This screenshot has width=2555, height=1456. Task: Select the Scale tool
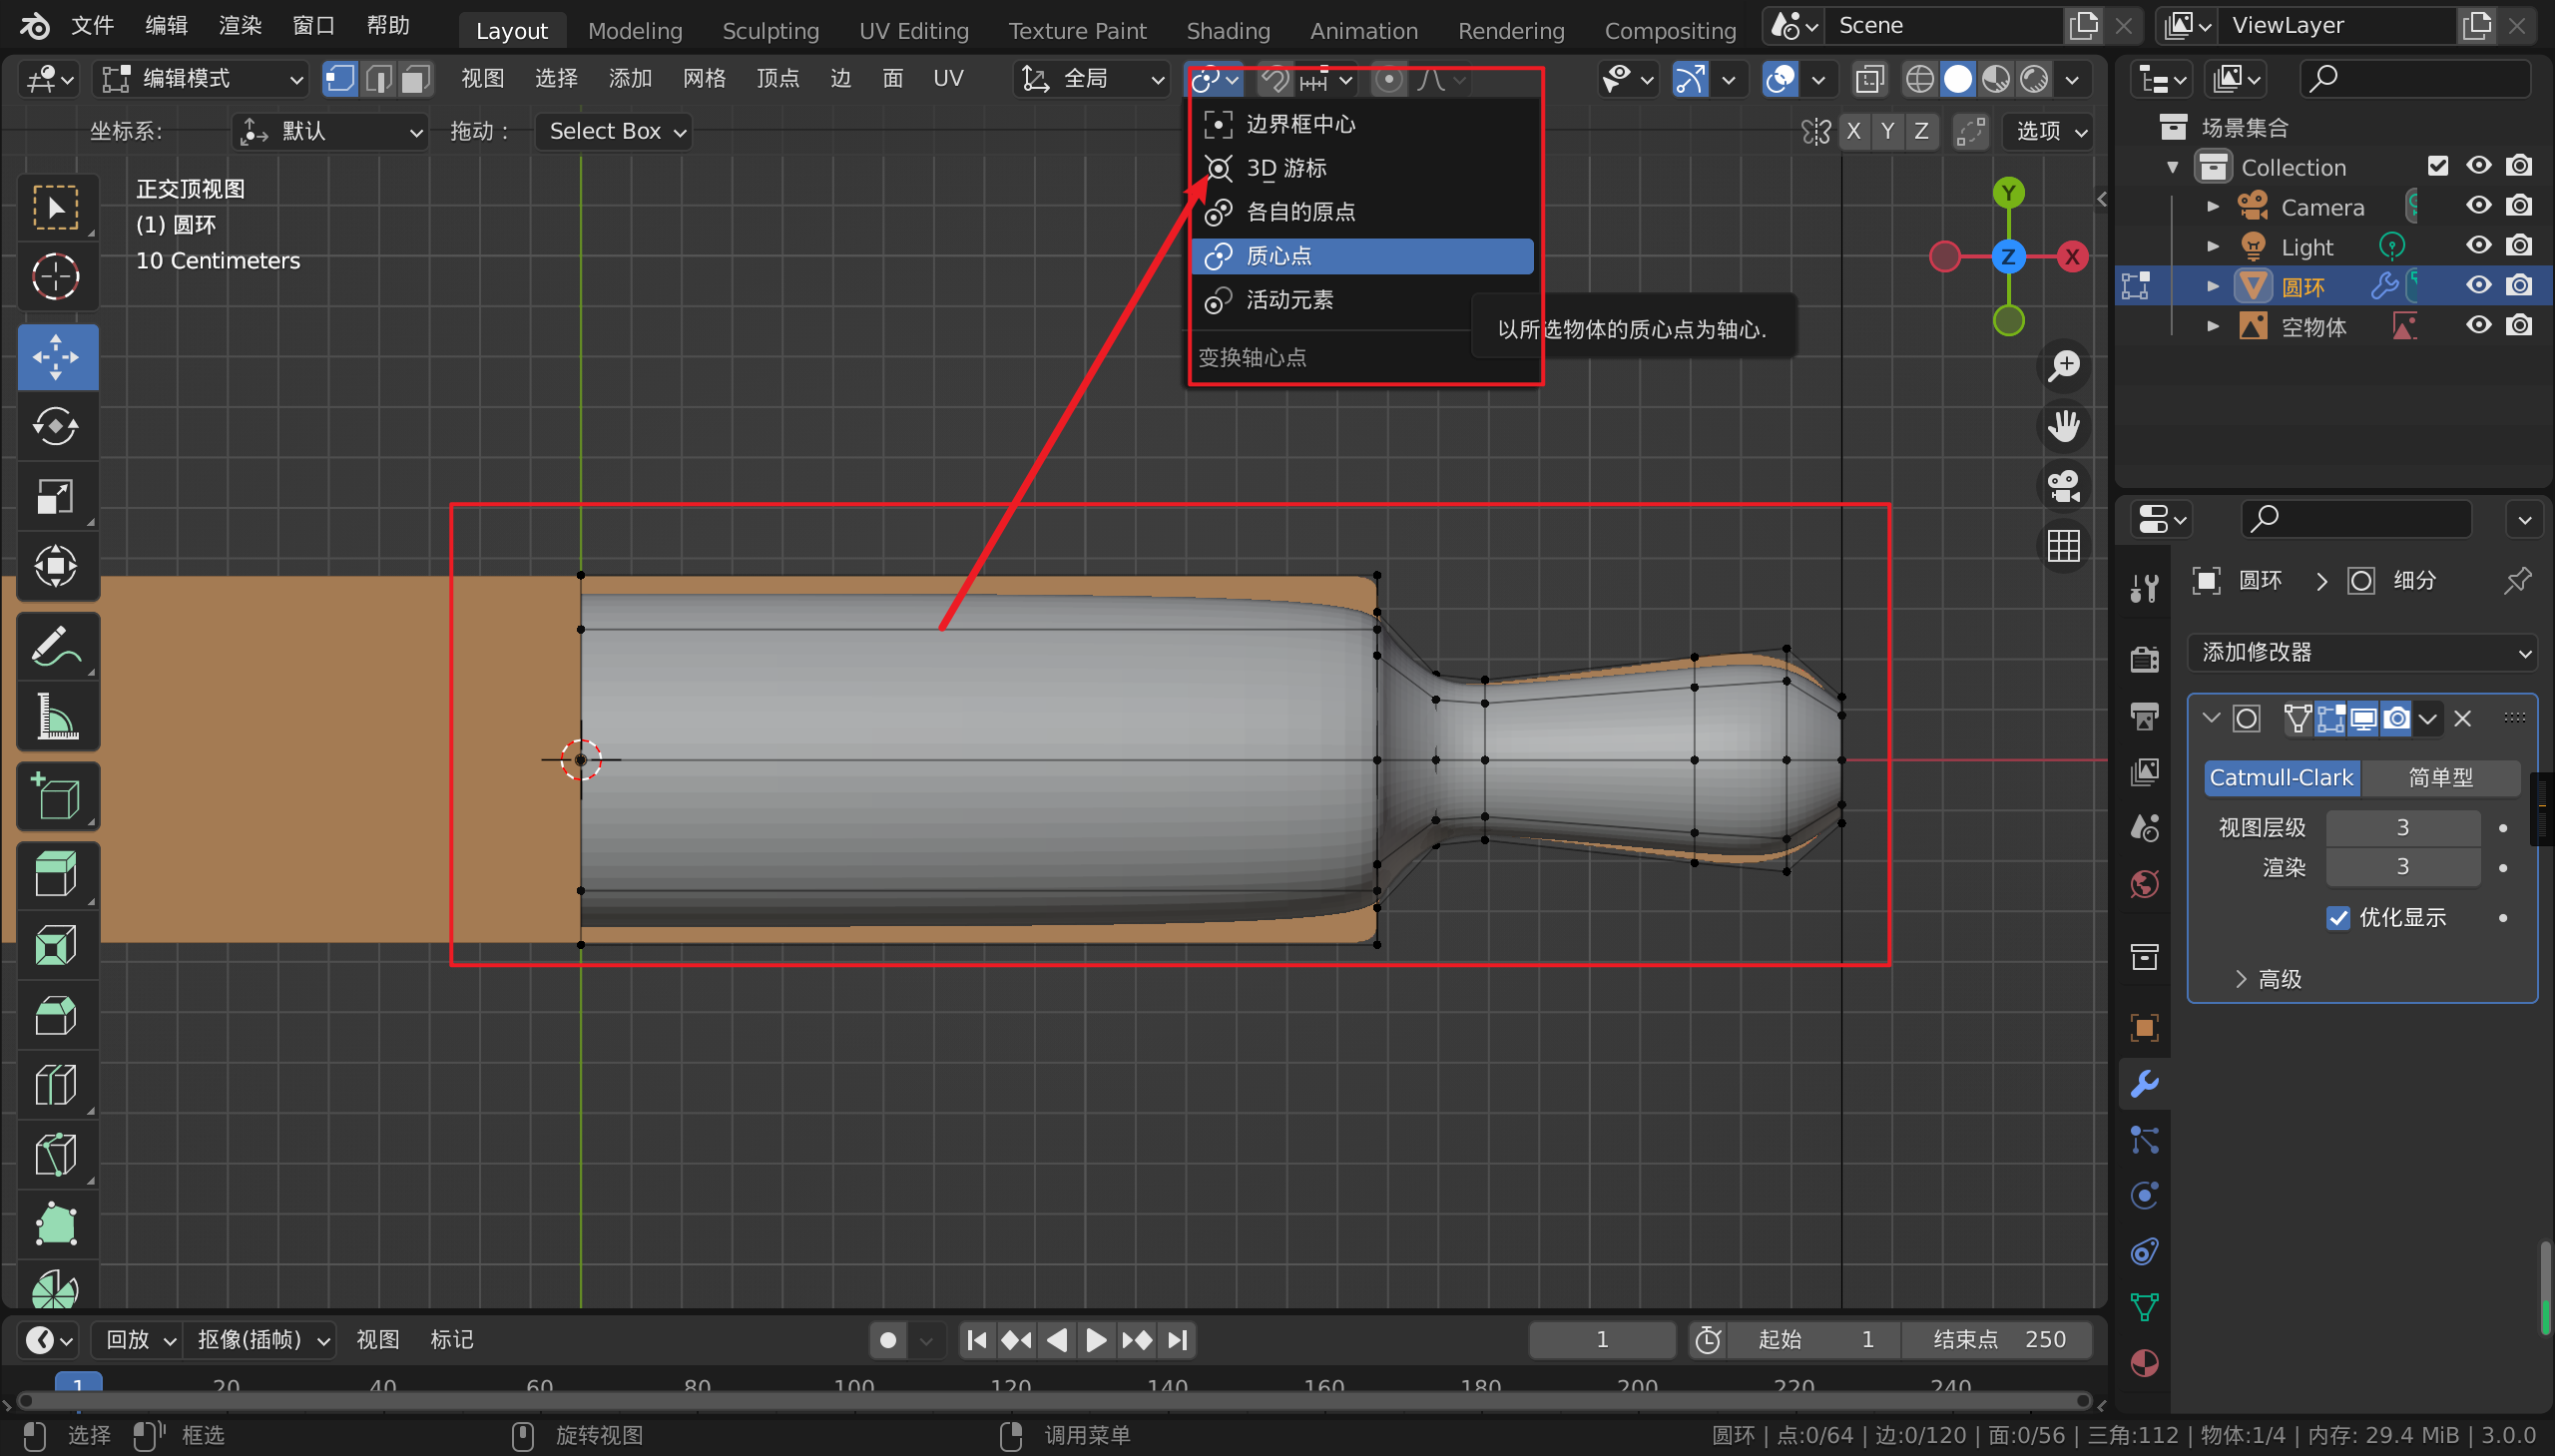[x=57, y=497]
